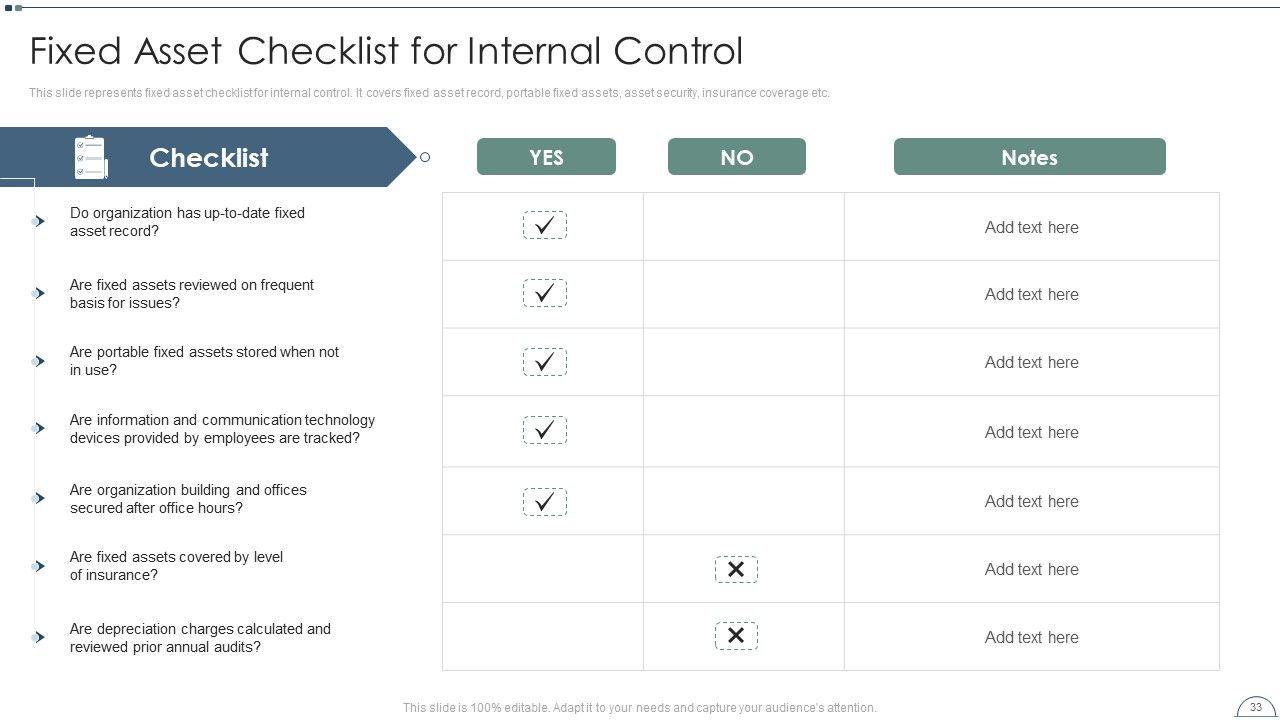This screenshot has width=1280, height=720.
Task: Click the clipboard checklist icon
Action: tap(90, 158)
